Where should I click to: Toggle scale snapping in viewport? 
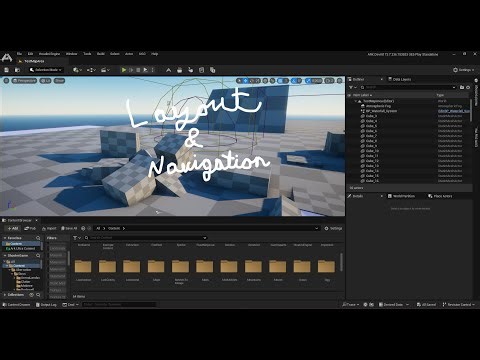[x=308, y=81]
